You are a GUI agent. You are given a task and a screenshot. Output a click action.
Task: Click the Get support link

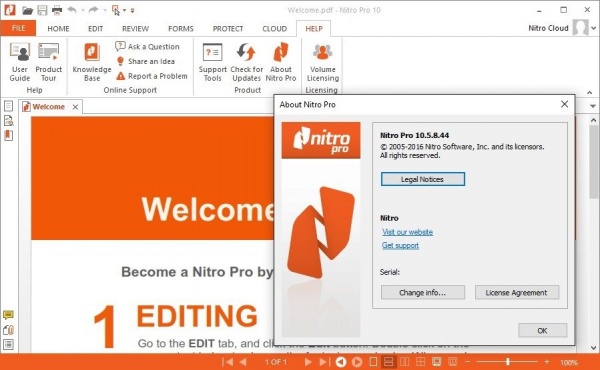[x=400, y=245]
